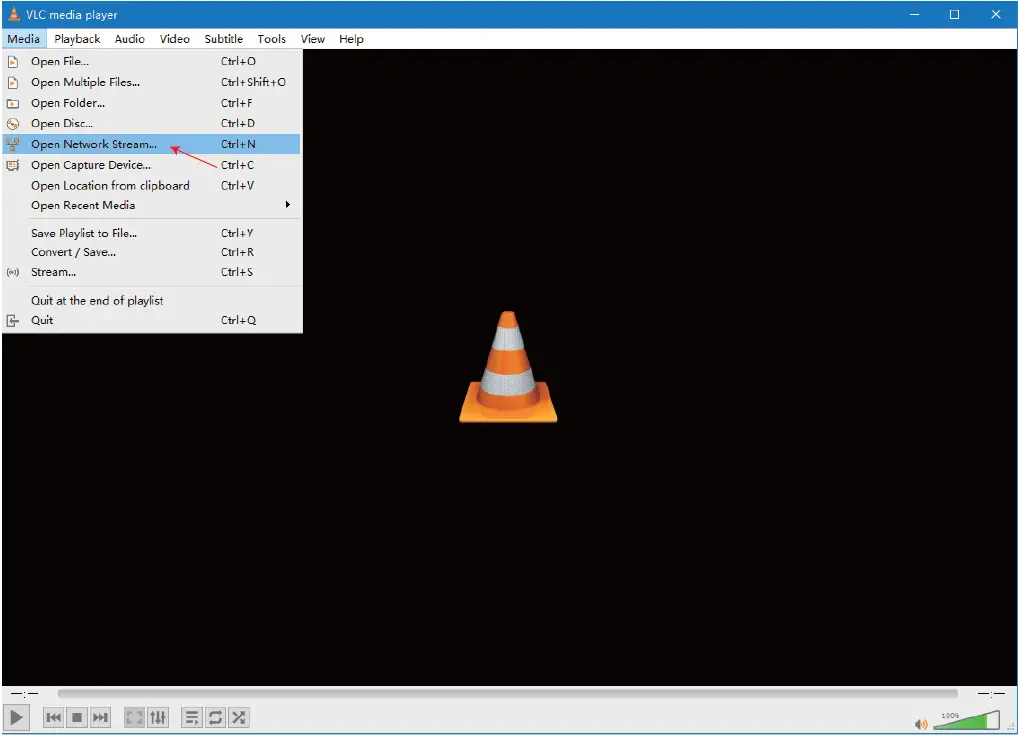This screenshot has width=1018, height=736.
Task: Stop playback with the stop icon
Action: (77, 717)
